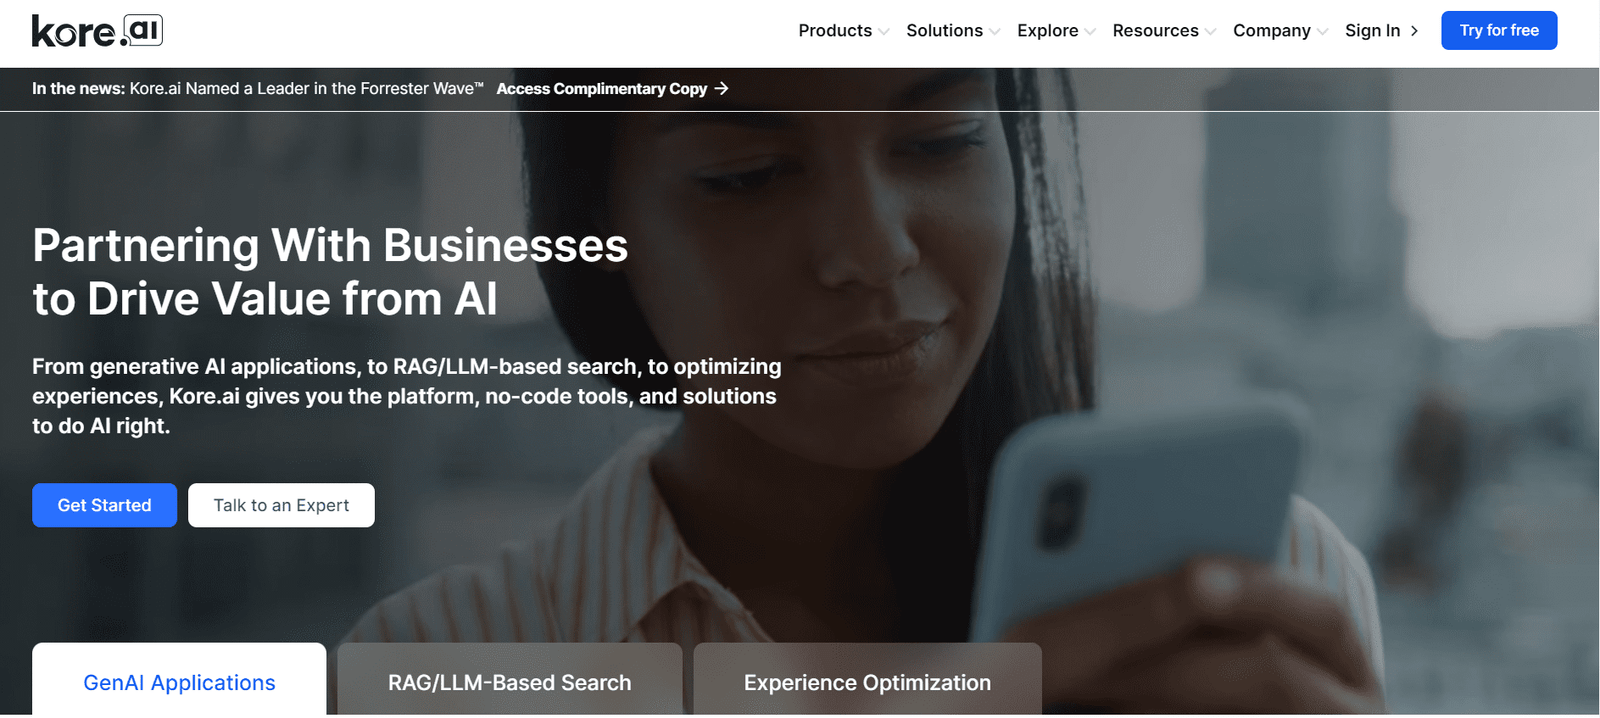Open the Resources dropdown chevron
Viewport: 1600px width, 718px height.
[x=1211, y=32]
